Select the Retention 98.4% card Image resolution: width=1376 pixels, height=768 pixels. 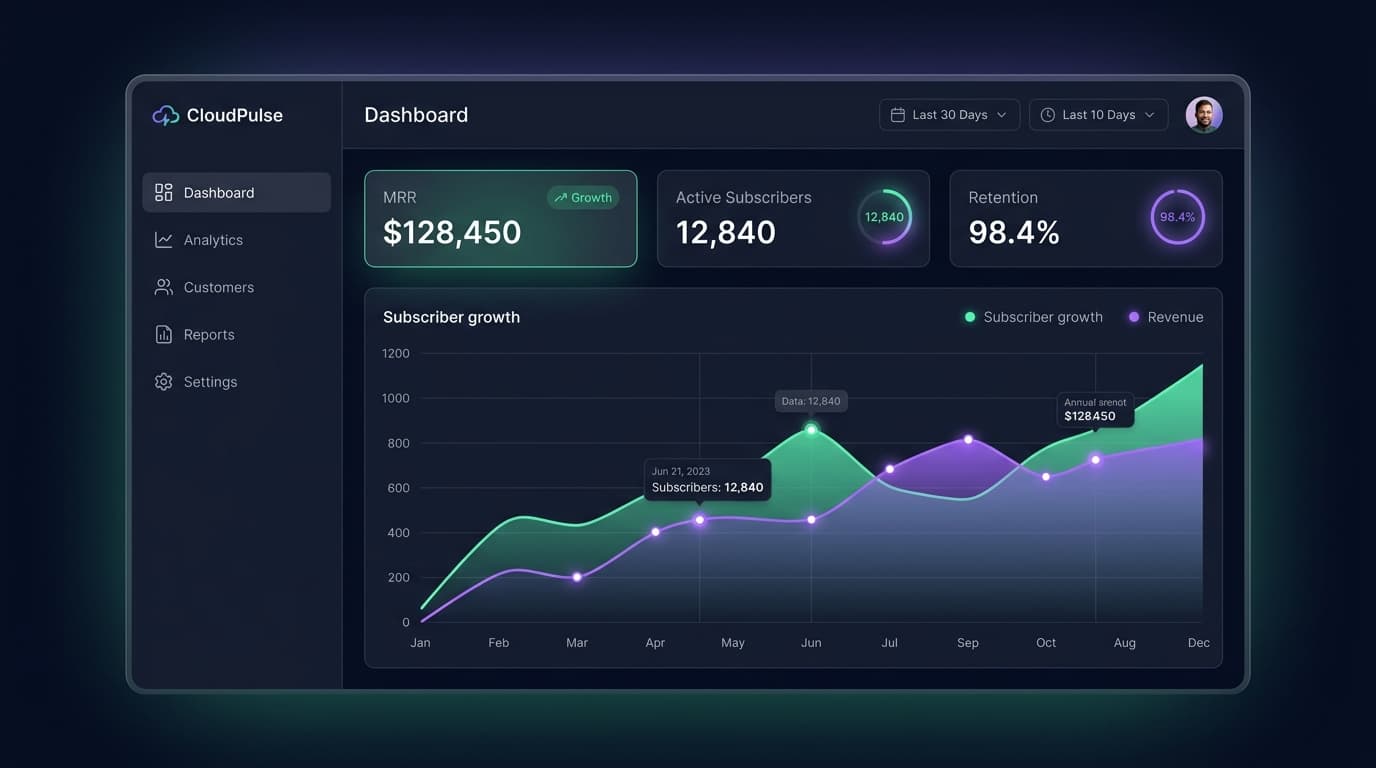tap(1086, 219)
